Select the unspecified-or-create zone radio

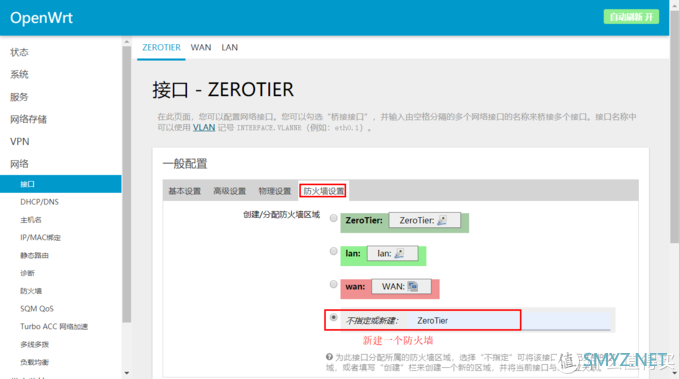333,317
